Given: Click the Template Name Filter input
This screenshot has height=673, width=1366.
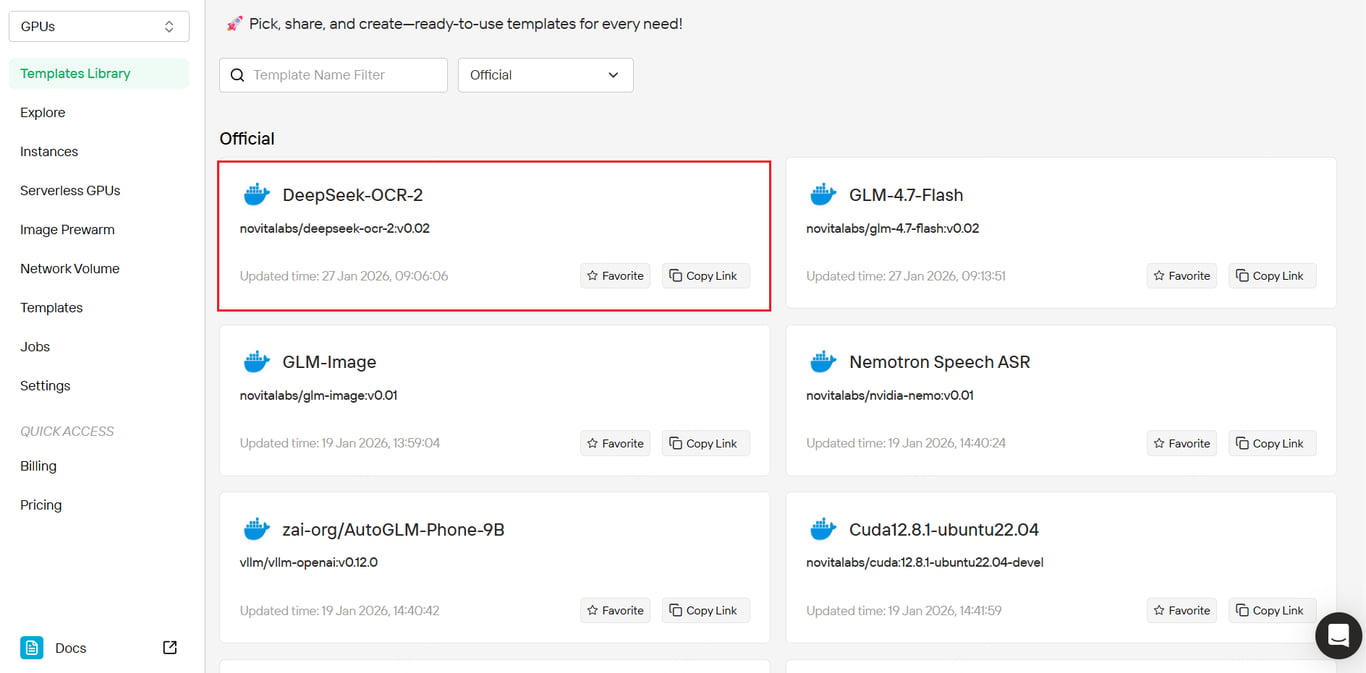Looking at the screenshot, I should pos(334,75).
